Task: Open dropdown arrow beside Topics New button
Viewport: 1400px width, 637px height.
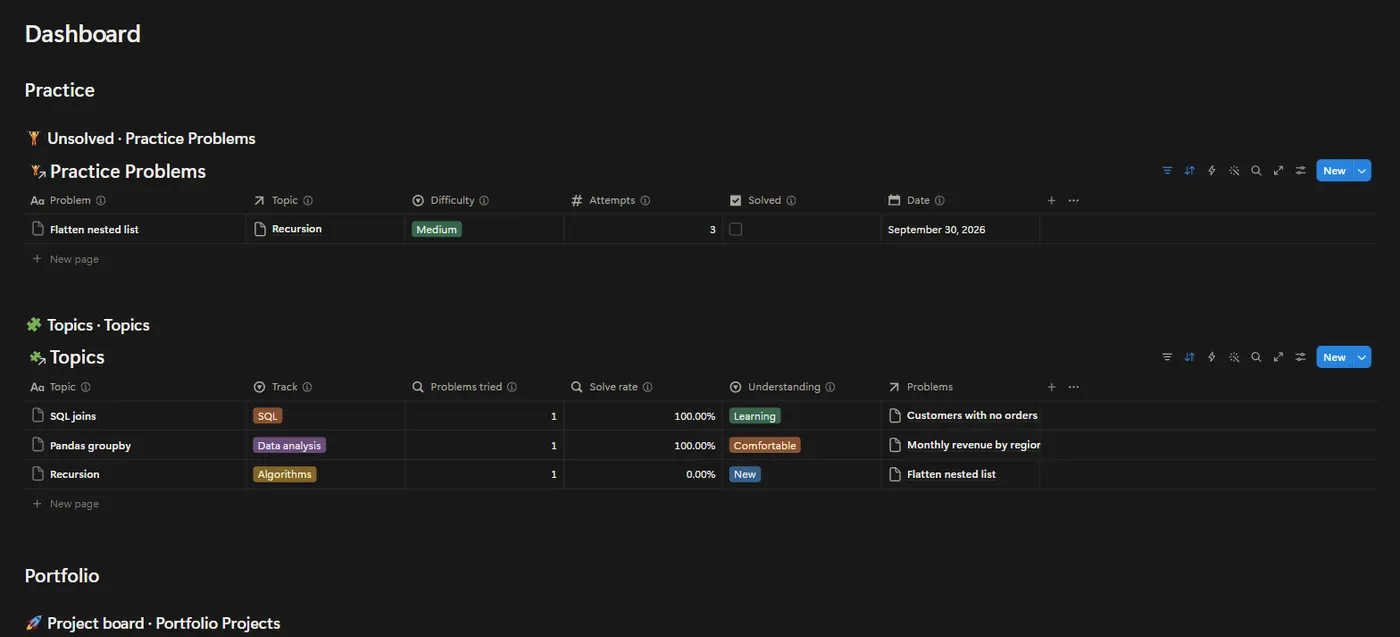Action: click(x=1362, y=357)
